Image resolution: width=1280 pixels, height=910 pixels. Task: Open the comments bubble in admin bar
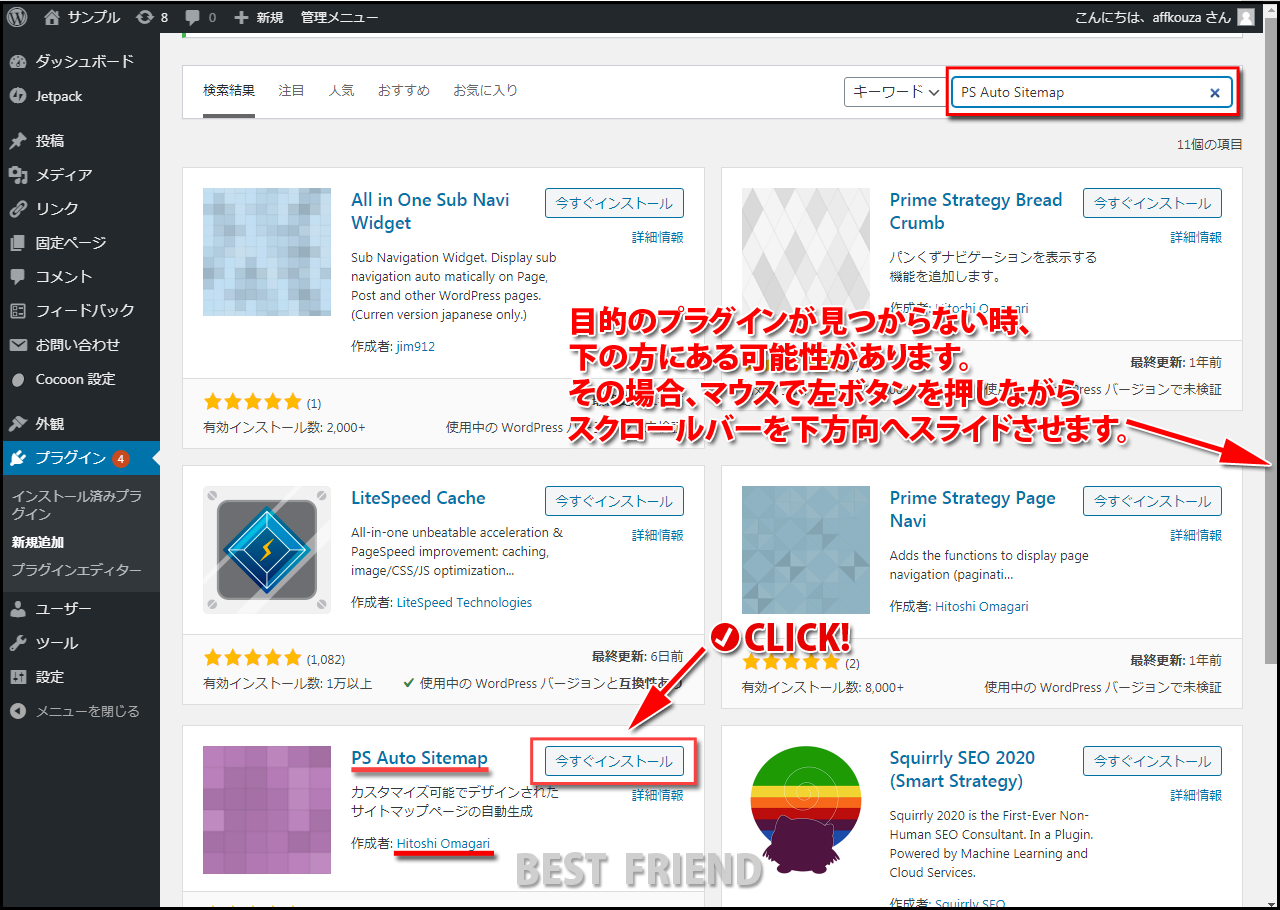201,17
